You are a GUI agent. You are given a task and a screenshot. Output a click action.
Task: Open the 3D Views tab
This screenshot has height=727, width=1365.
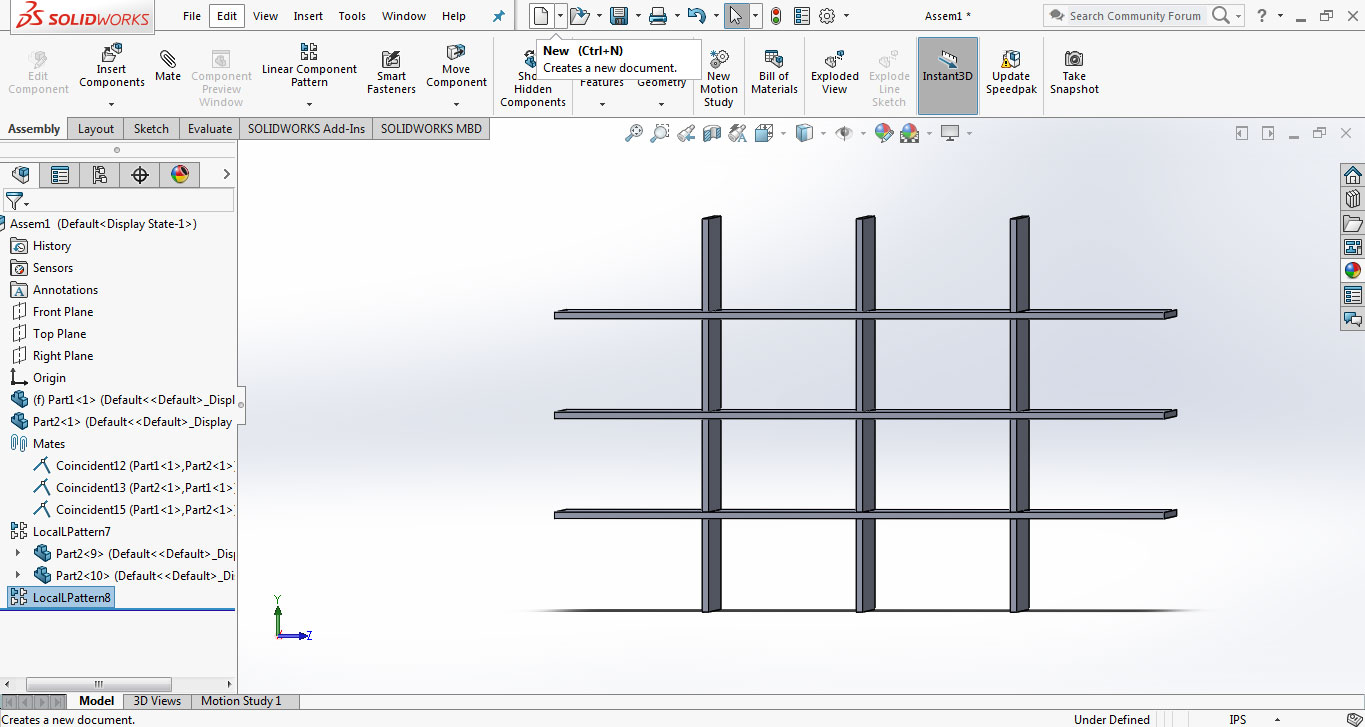157,701
